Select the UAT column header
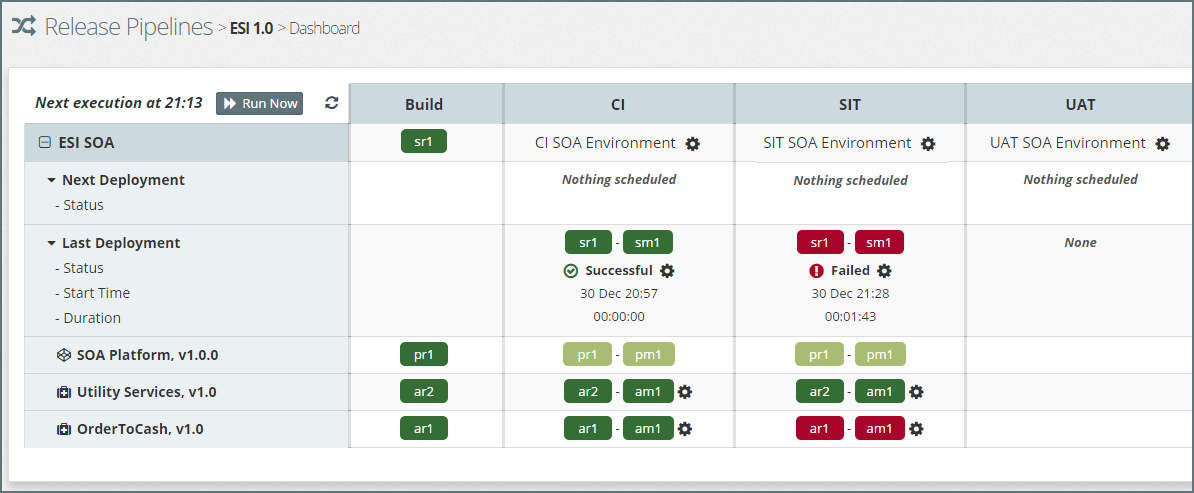The width and height of the screenshot is (1194, 493). pos(1080,104)
